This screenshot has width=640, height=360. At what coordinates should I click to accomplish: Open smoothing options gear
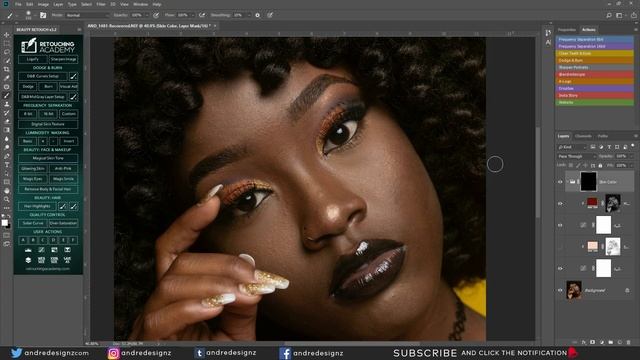pyautogui.click(x=258, y=15)
